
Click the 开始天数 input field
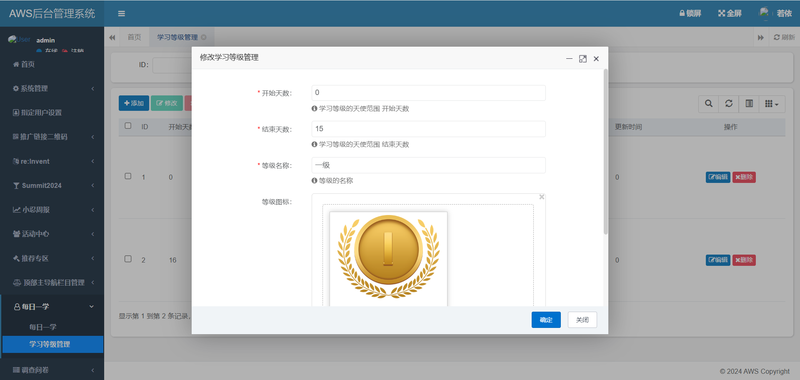point(428,93)
